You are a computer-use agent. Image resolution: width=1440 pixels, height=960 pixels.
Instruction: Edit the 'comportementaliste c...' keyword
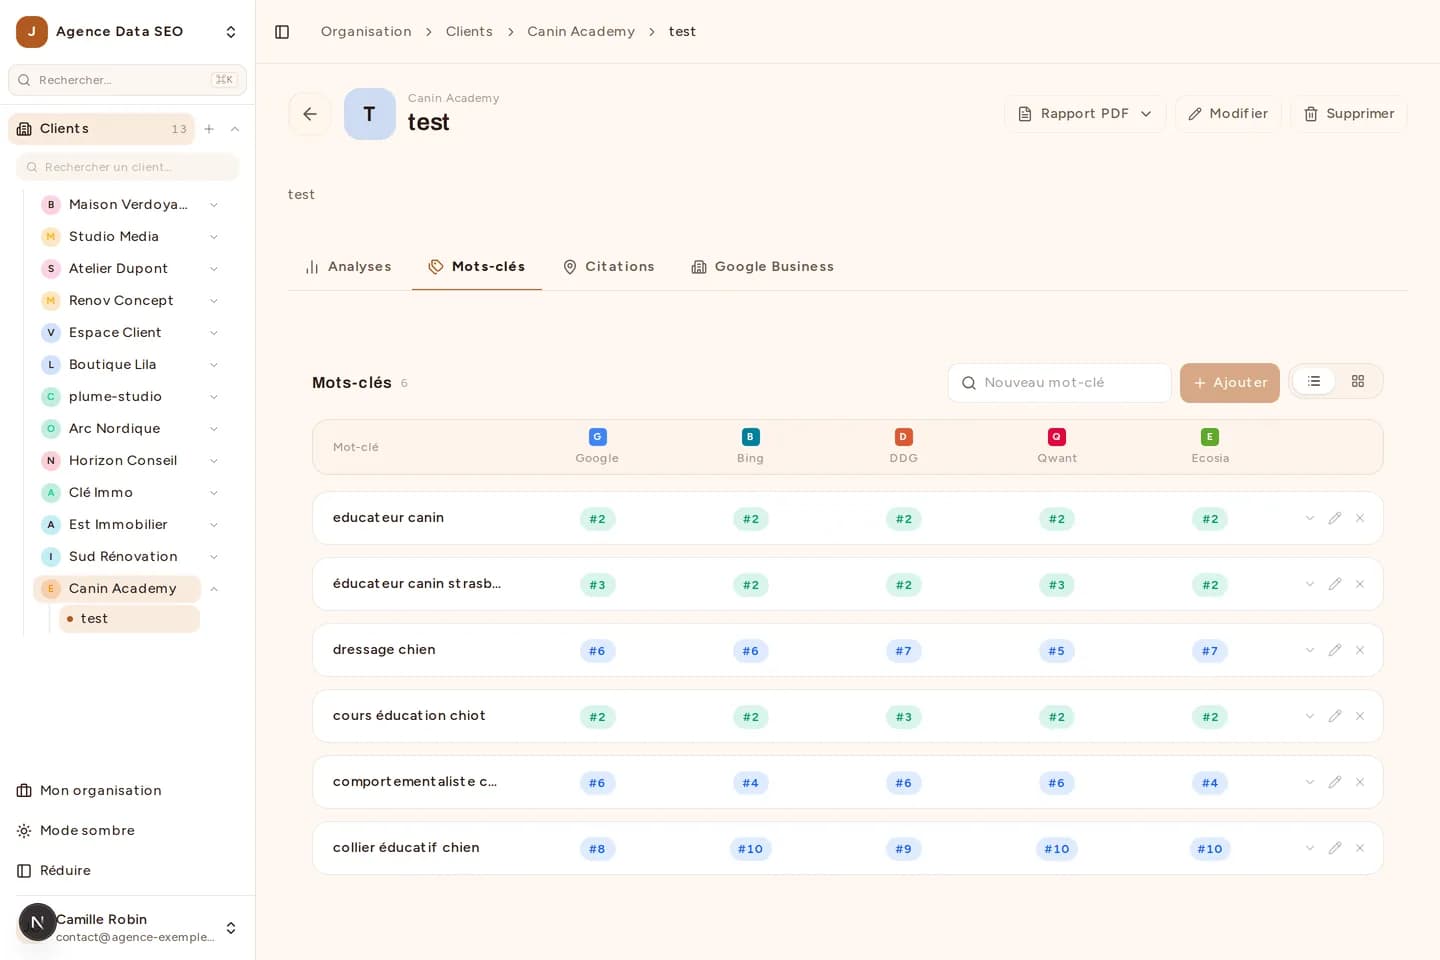tap(1334, 782)
